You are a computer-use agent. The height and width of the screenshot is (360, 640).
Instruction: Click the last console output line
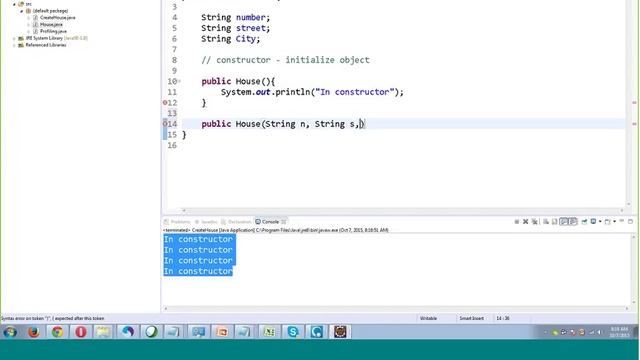(198, 271)
